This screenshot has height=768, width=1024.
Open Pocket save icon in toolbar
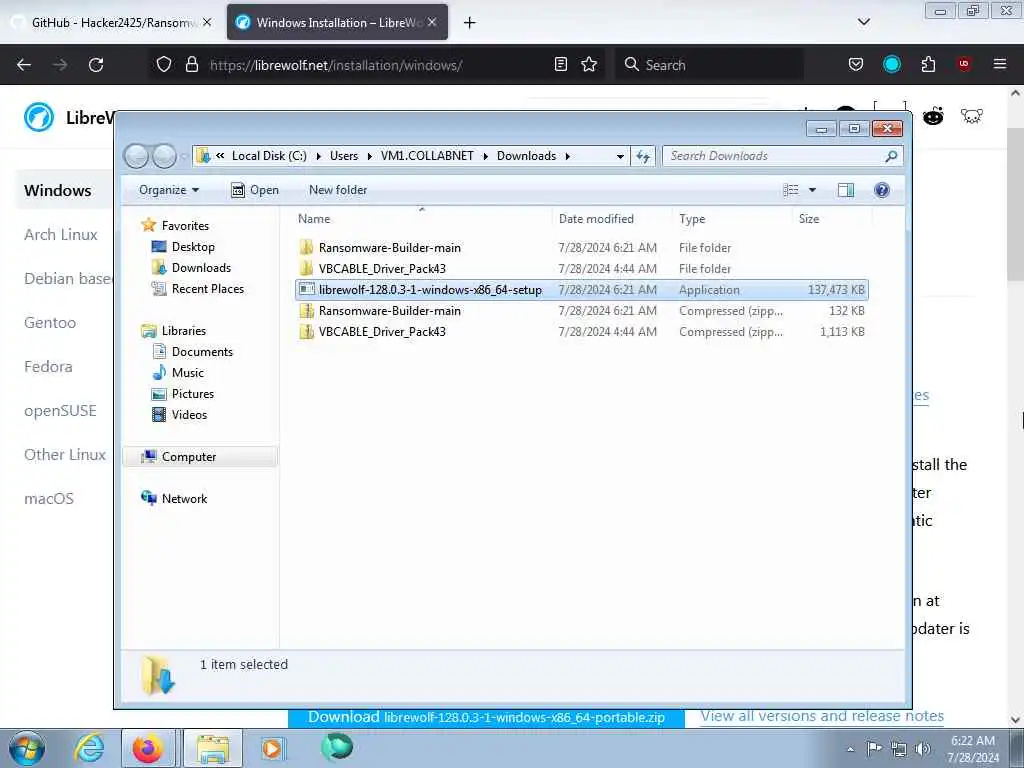(x=856, y=64)
